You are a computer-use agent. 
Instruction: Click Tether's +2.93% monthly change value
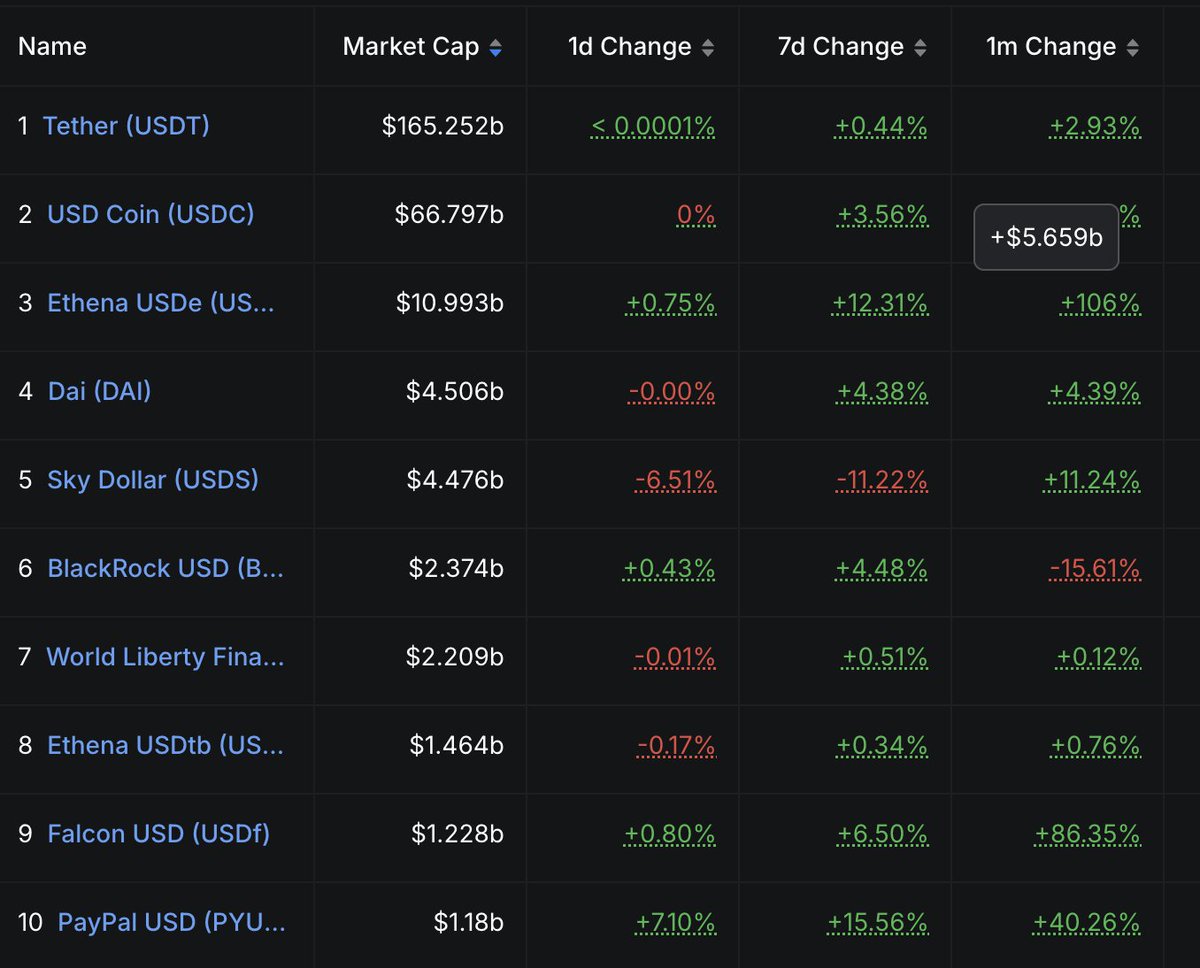[1094, 127]
